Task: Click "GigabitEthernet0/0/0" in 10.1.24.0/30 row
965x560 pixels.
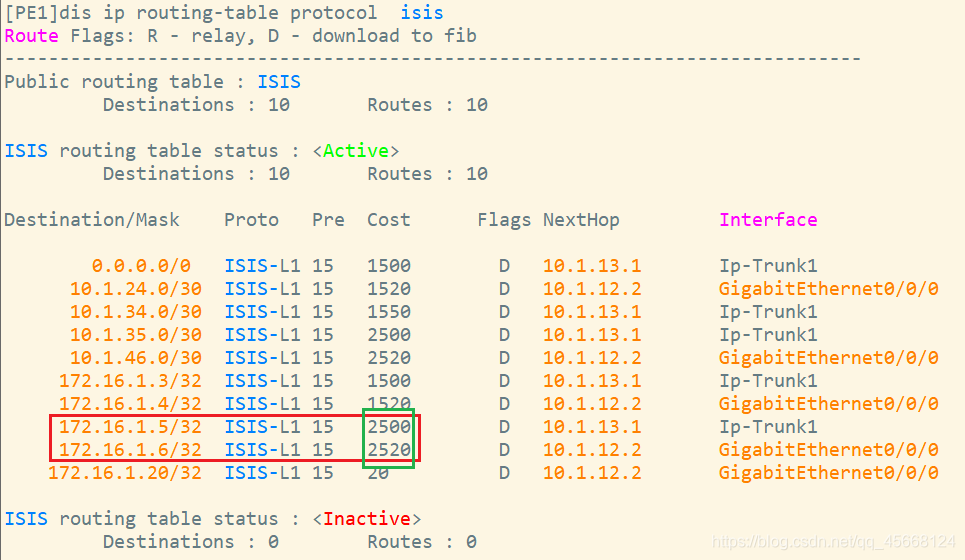Action: (x=828, y=289)
